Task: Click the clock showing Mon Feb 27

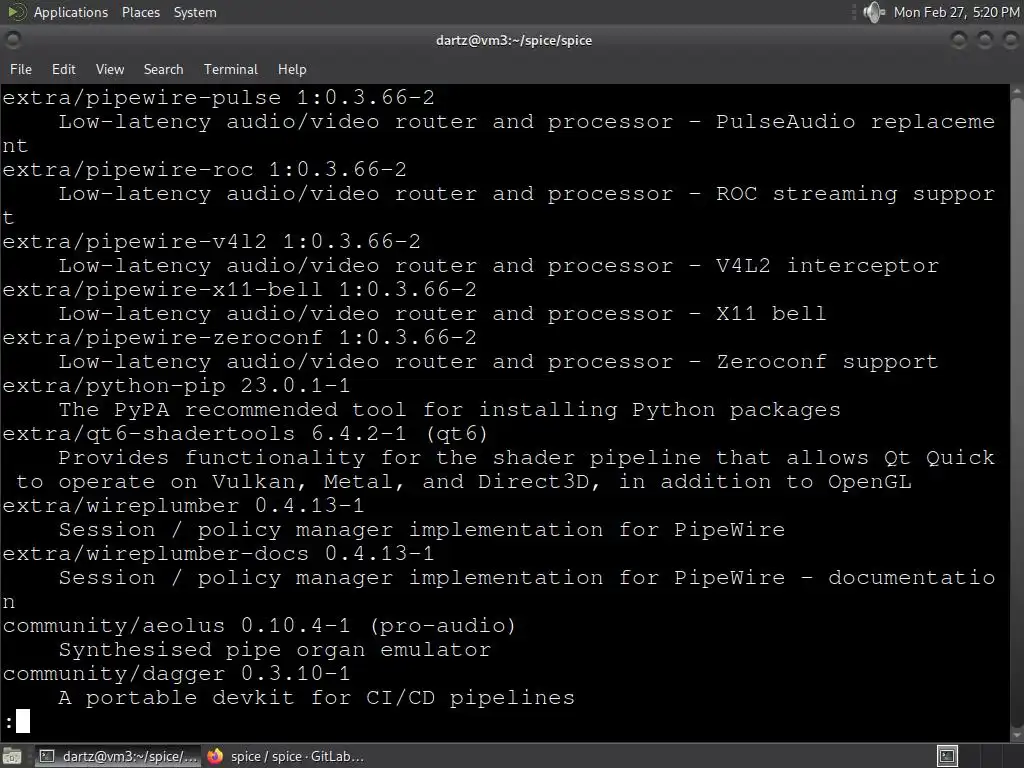Action: 956,12
